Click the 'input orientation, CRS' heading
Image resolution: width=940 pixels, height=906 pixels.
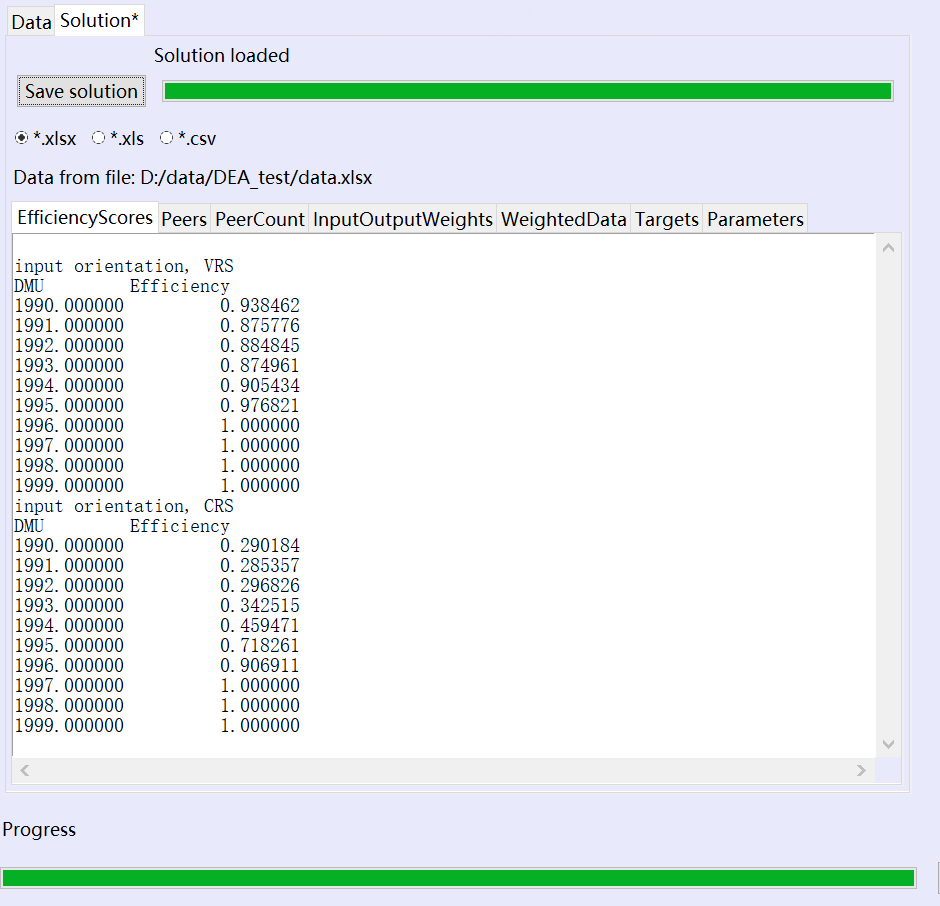pyautogui.click(x=124, y=505)
